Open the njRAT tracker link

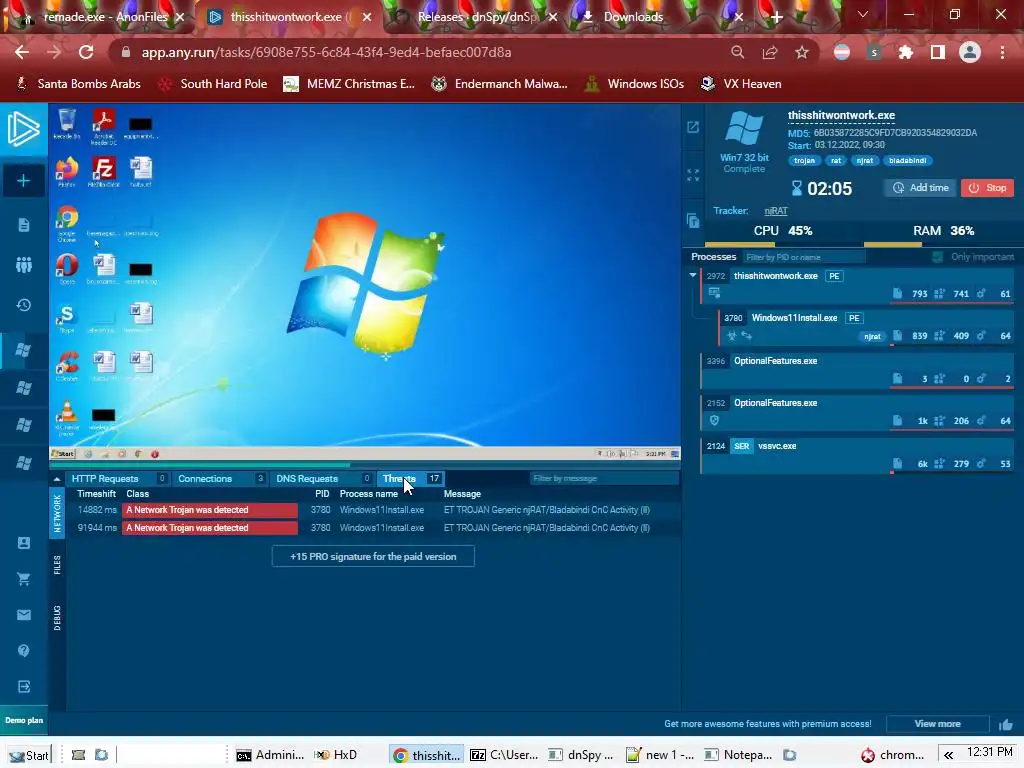(776, 210)
